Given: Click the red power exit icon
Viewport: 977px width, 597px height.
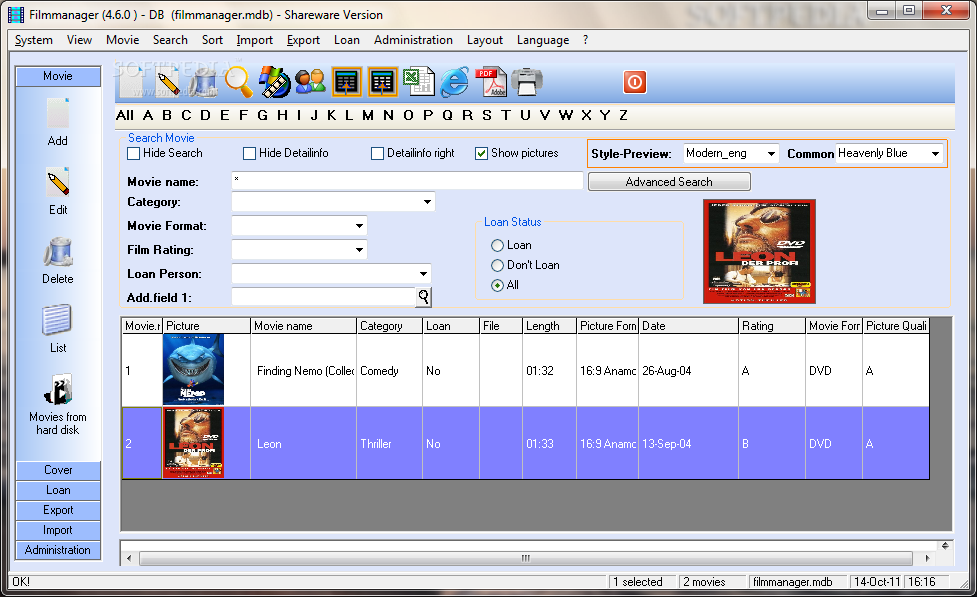Looking at the screenshot, I should (634, 82).
